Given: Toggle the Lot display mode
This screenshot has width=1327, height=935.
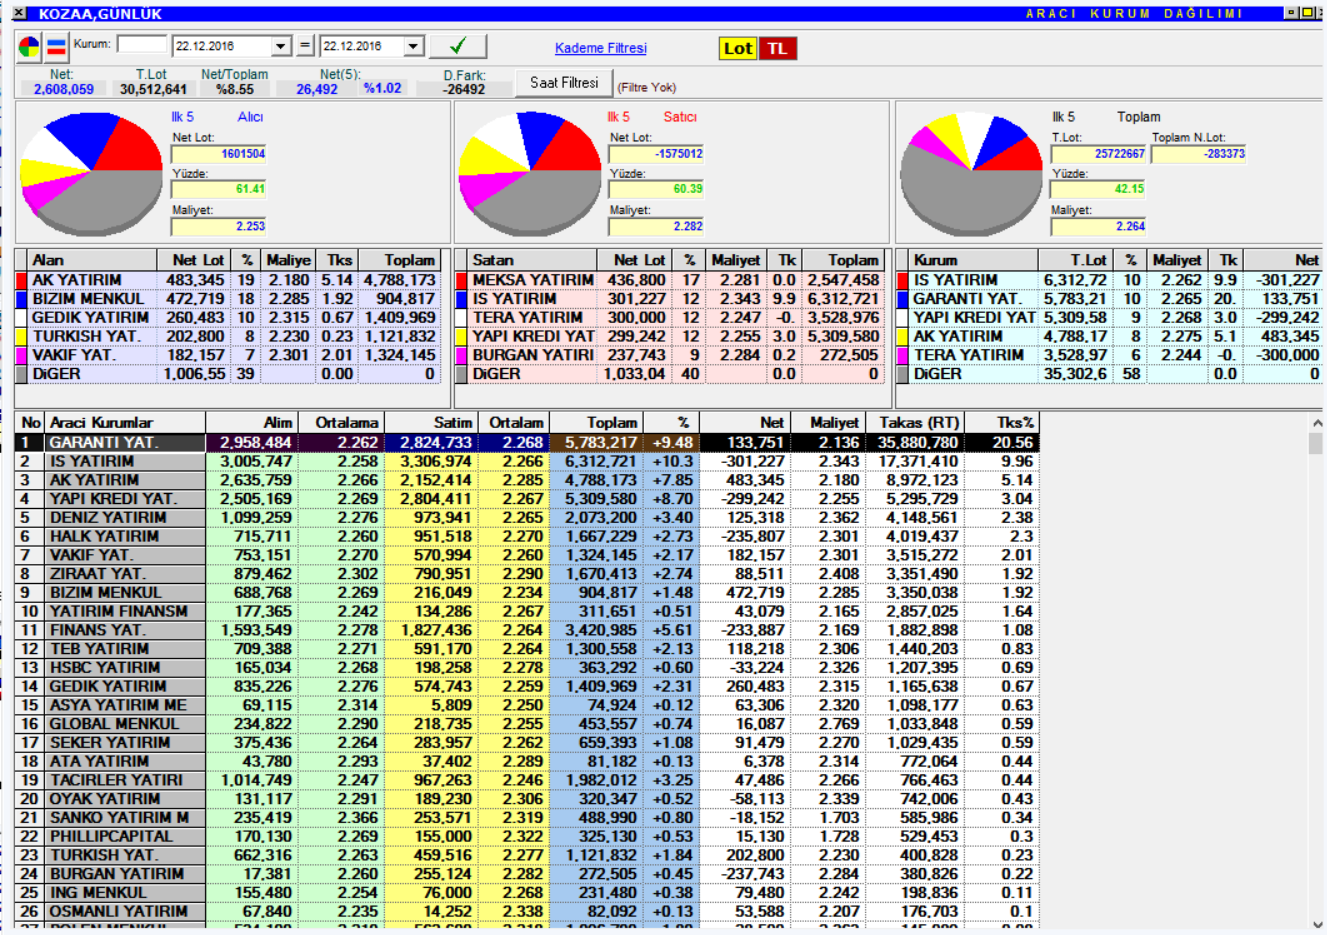Looking at the screenshot, I should click(737, 48).
